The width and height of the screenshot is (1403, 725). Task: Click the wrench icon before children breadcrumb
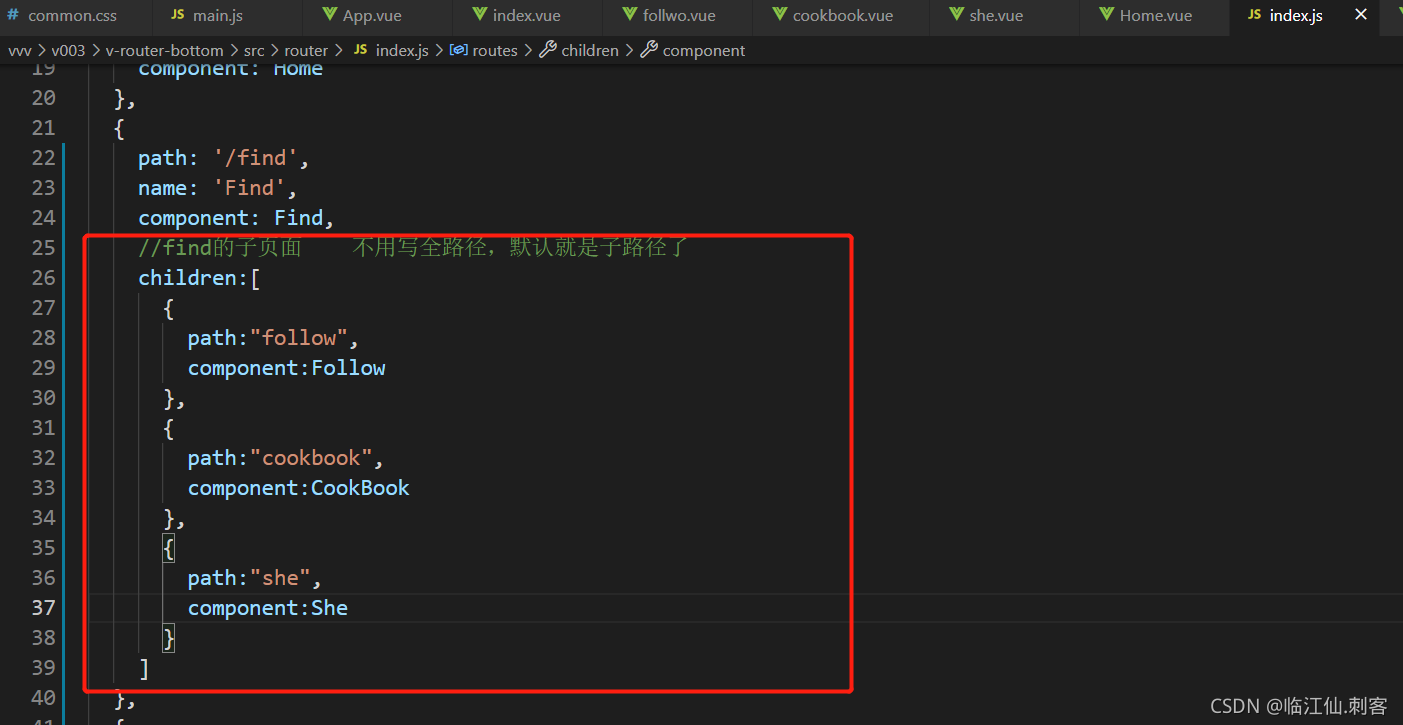tap(548, 50)
